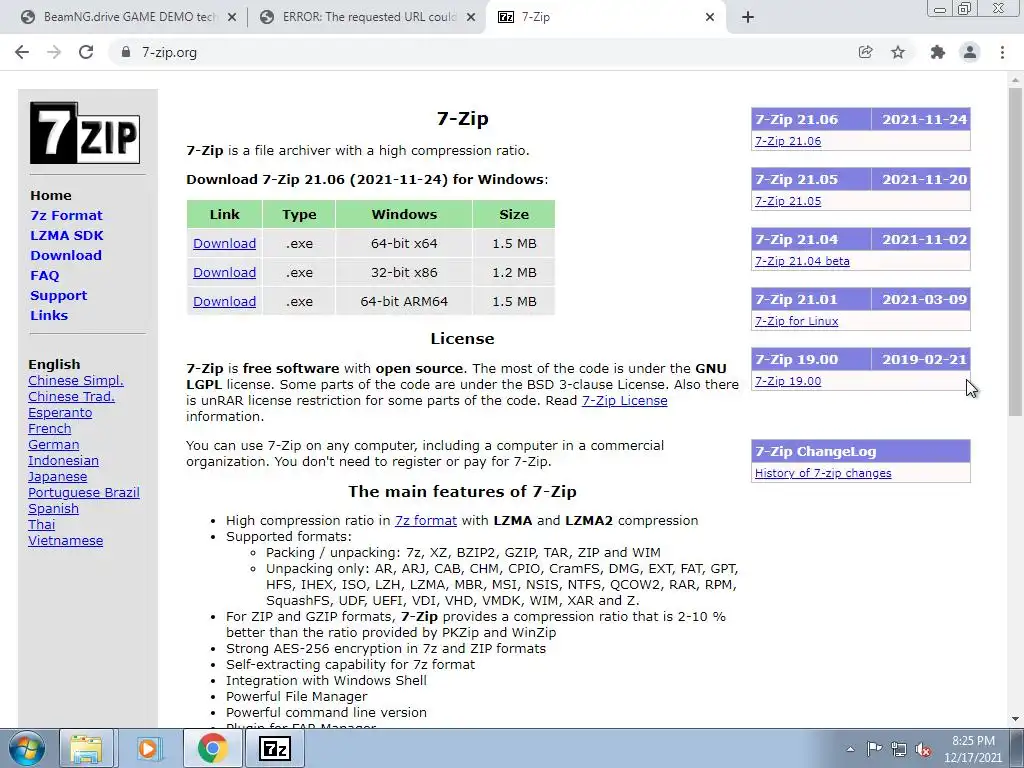Switch language to Japanese
The height and width of the screenshot is (768, 1024).
57,477
